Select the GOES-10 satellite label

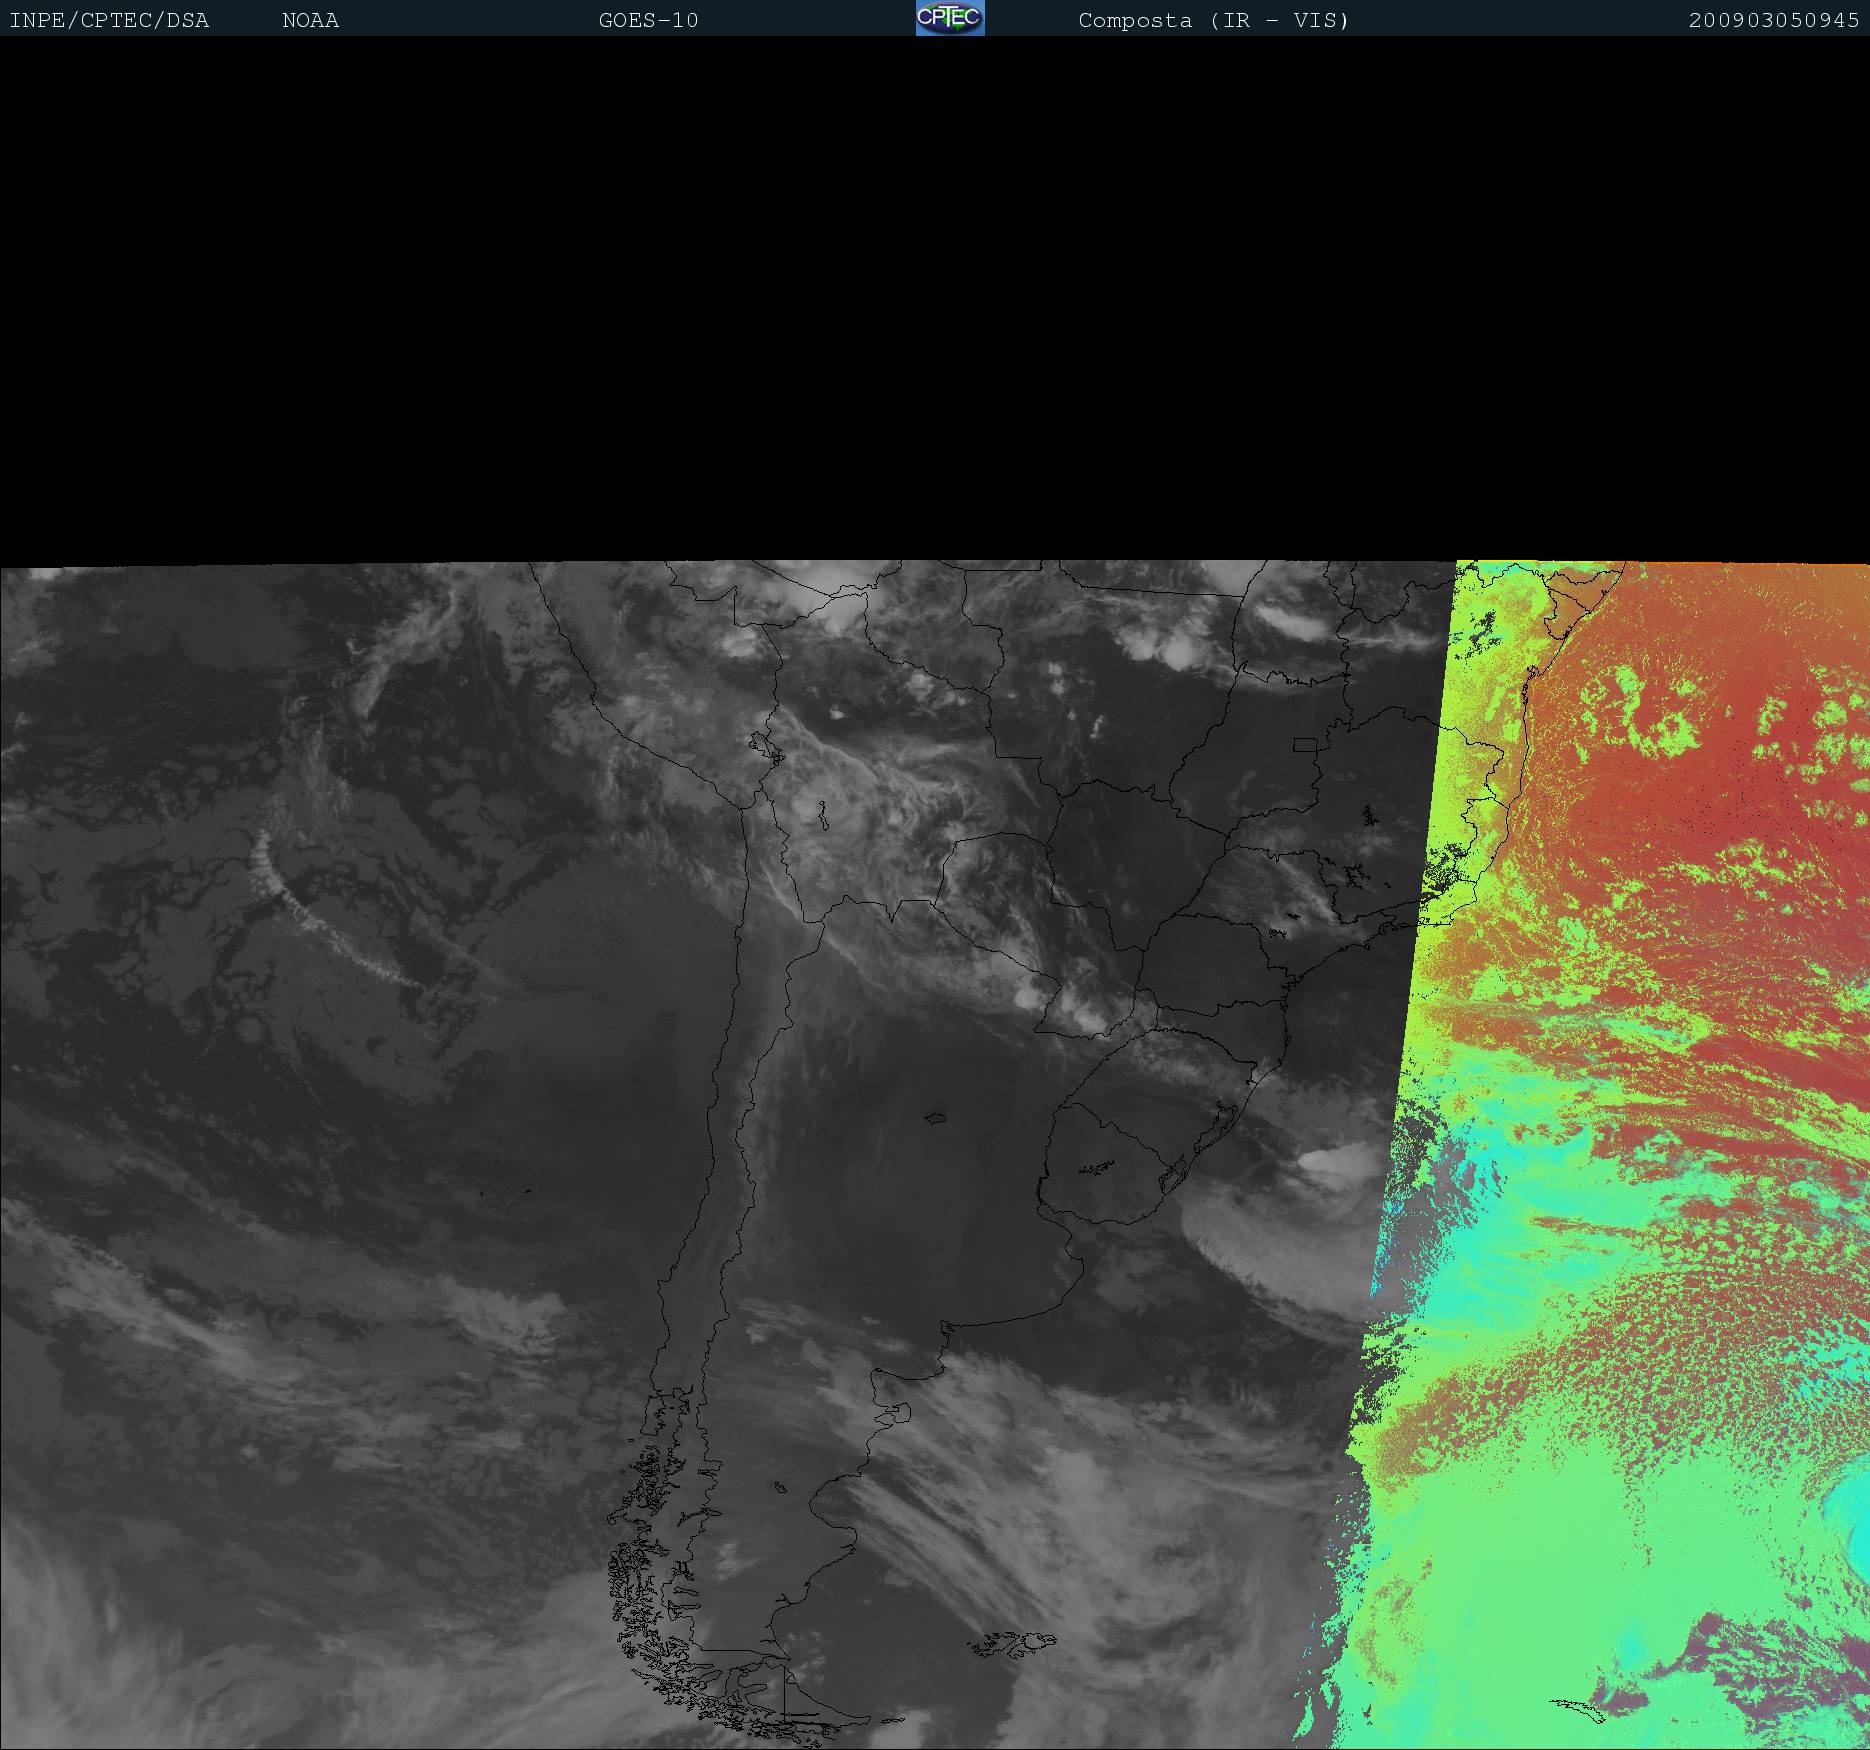click(x=649, y=21)
